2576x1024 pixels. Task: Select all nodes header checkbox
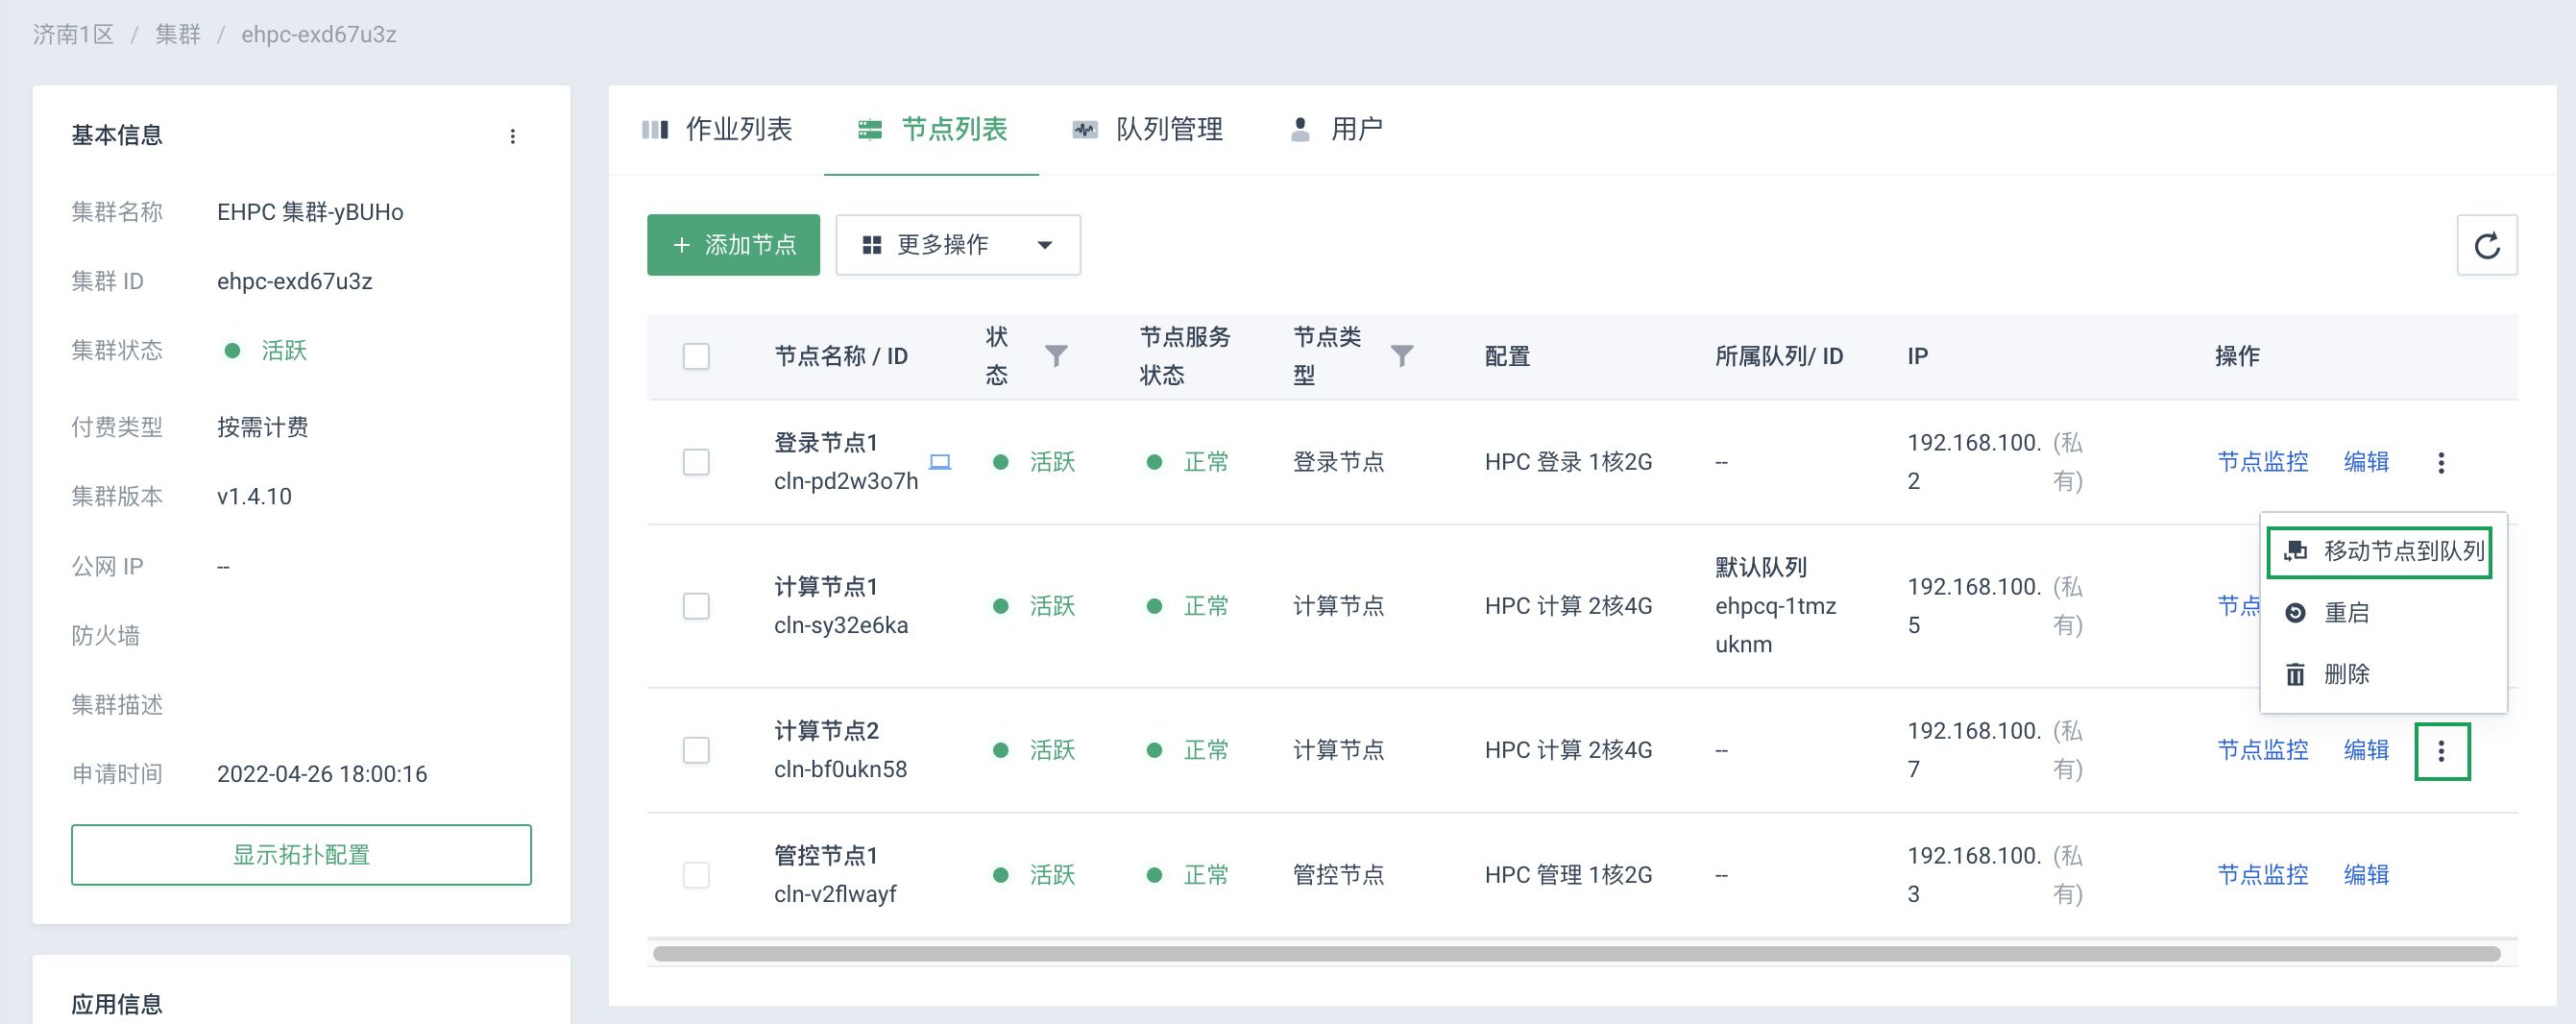click(696, 356)
